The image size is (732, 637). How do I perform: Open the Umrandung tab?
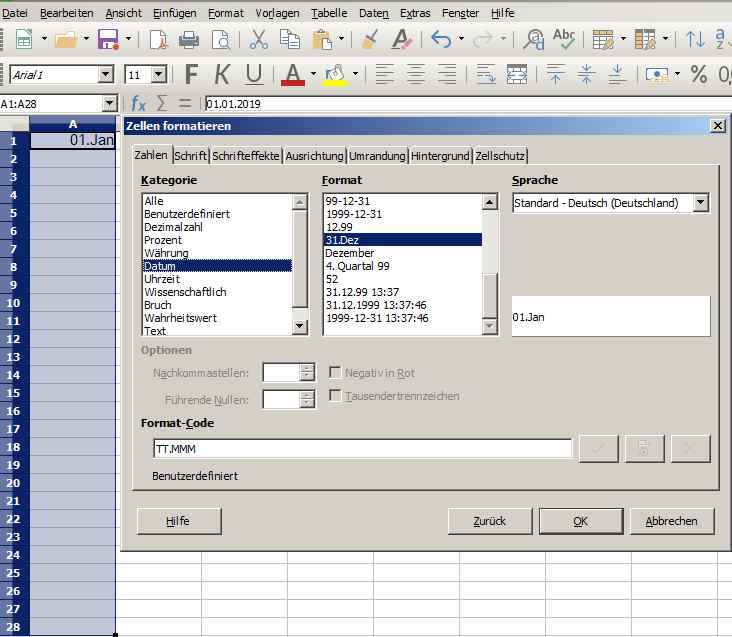pos(377,156)
